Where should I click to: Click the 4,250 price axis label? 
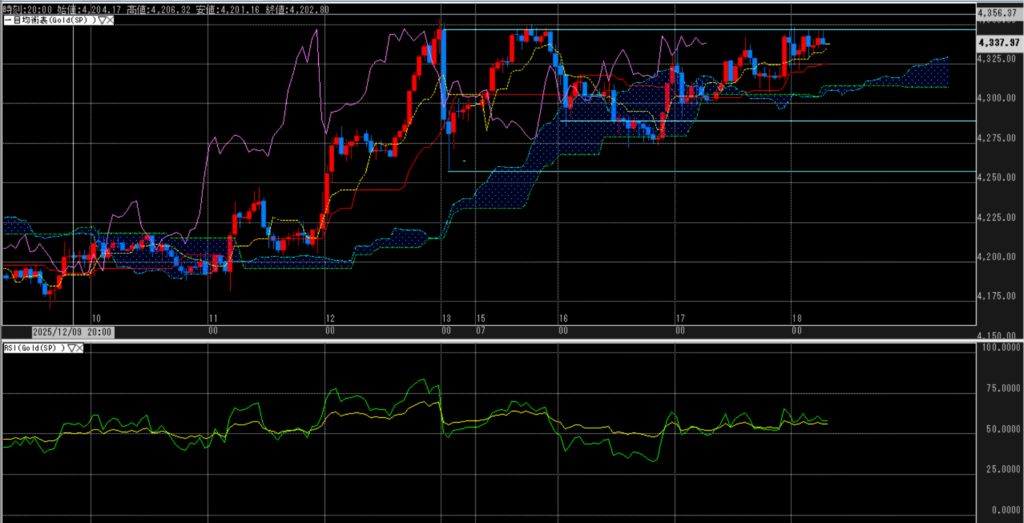coord(997,177)
